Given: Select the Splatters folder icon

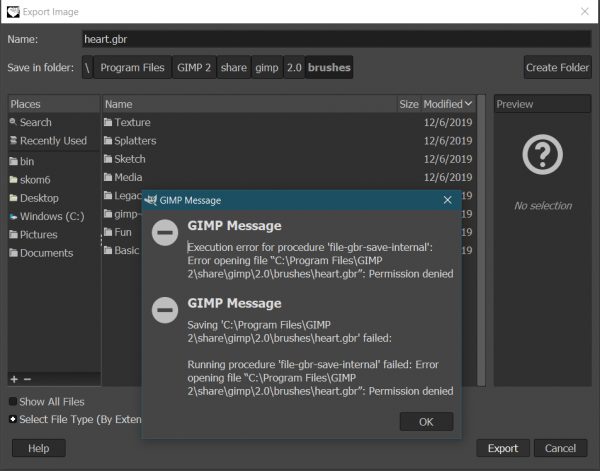Looking at the screenshot, I should [x=108, y=141].
